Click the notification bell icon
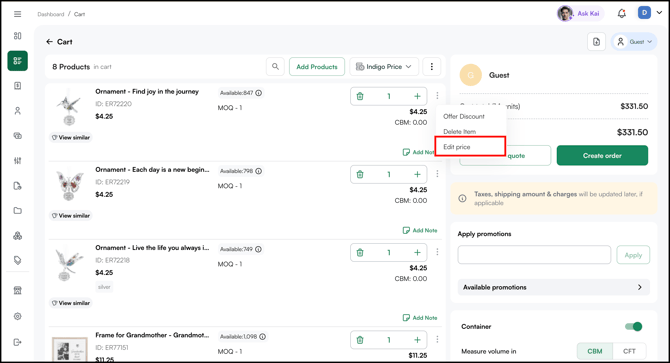Image resolution: width=670 pixels, height=363 pixels. [x=622, y=14]
